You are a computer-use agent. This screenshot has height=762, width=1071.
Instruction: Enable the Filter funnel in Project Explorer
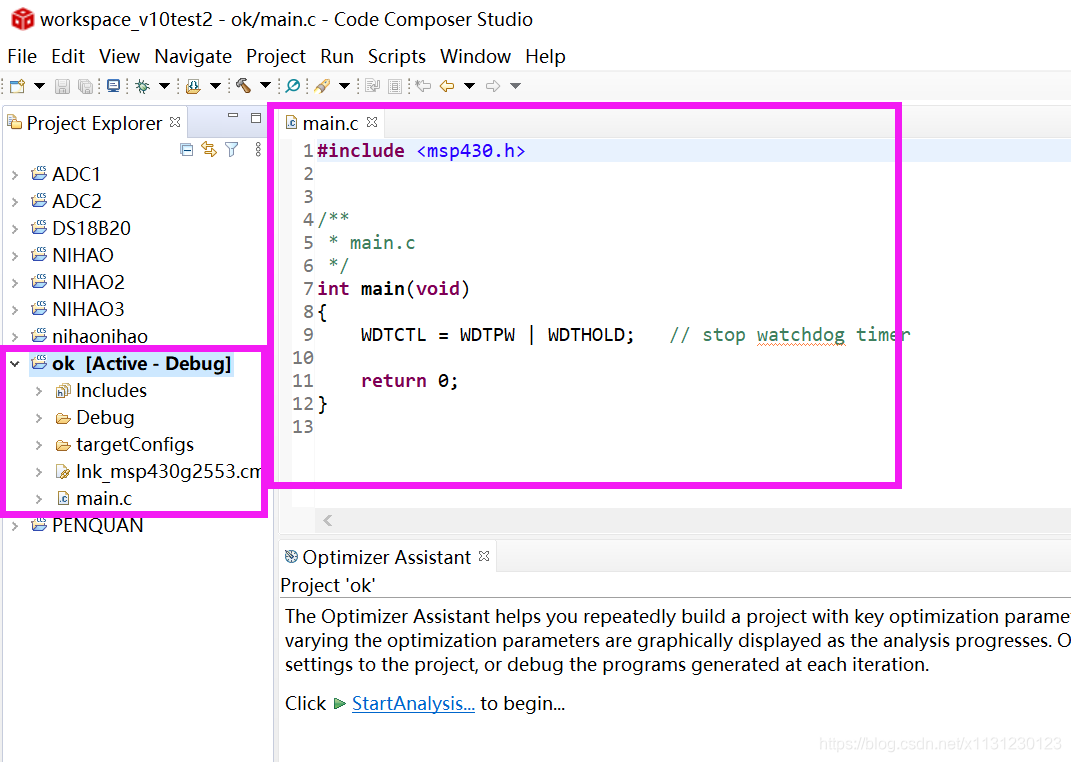click(x=232, y=148)
